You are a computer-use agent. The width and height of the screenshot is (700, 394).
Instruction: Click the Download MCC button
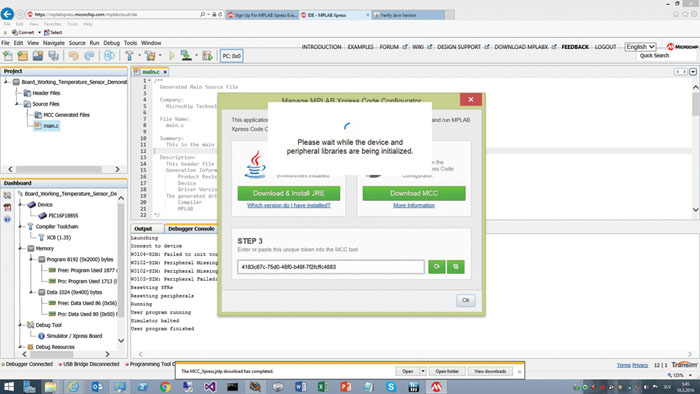click(x=414, y=193)
